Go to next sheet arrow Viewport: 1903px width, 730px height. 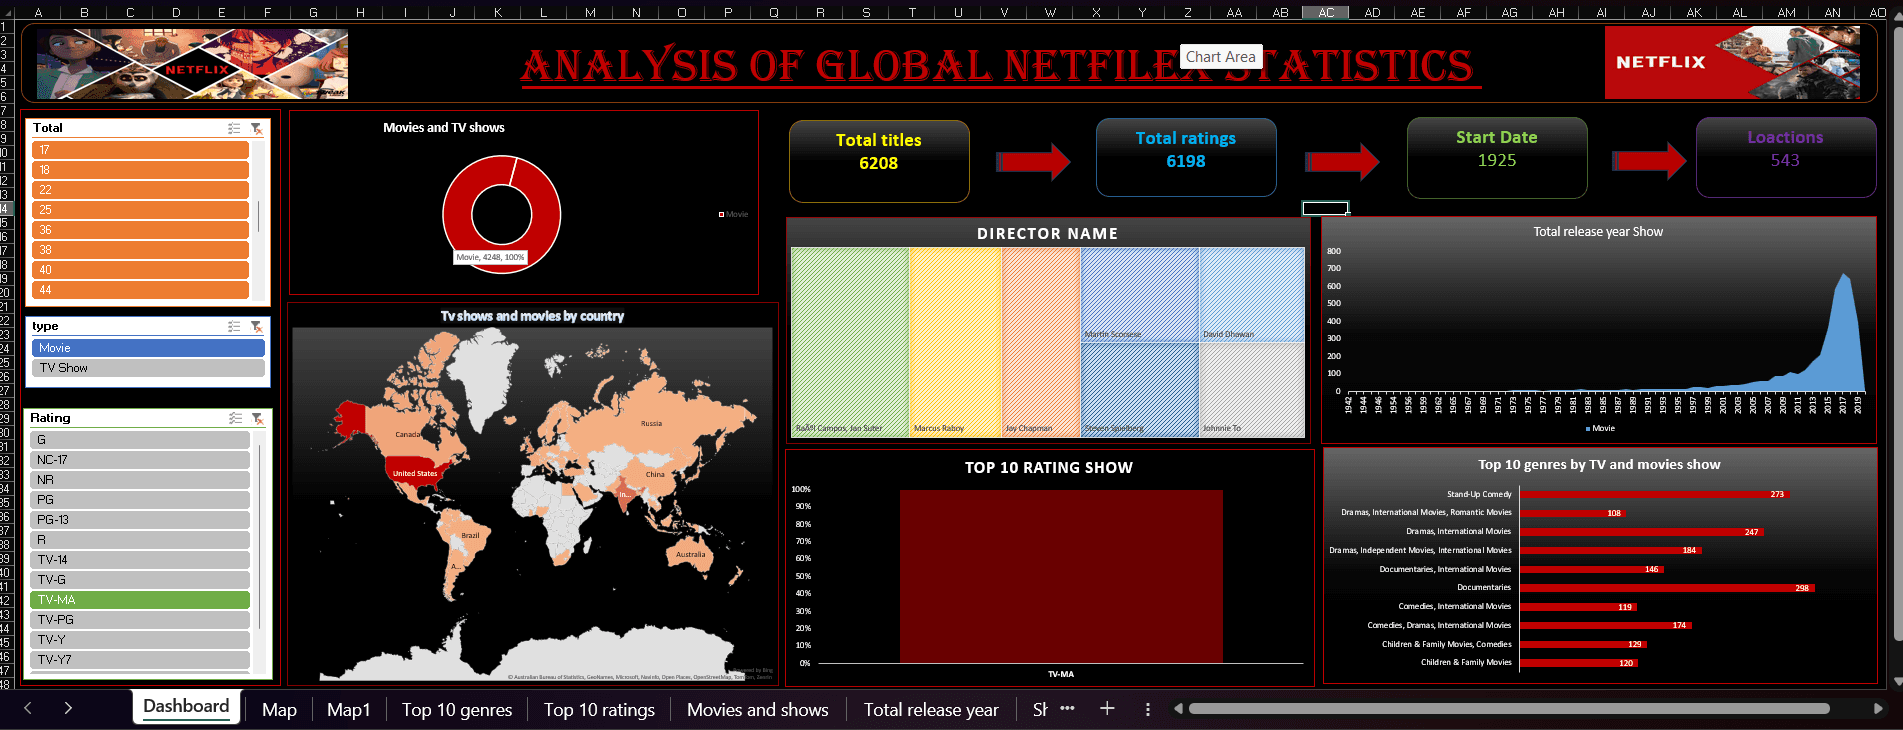click(x=68, y=708)
